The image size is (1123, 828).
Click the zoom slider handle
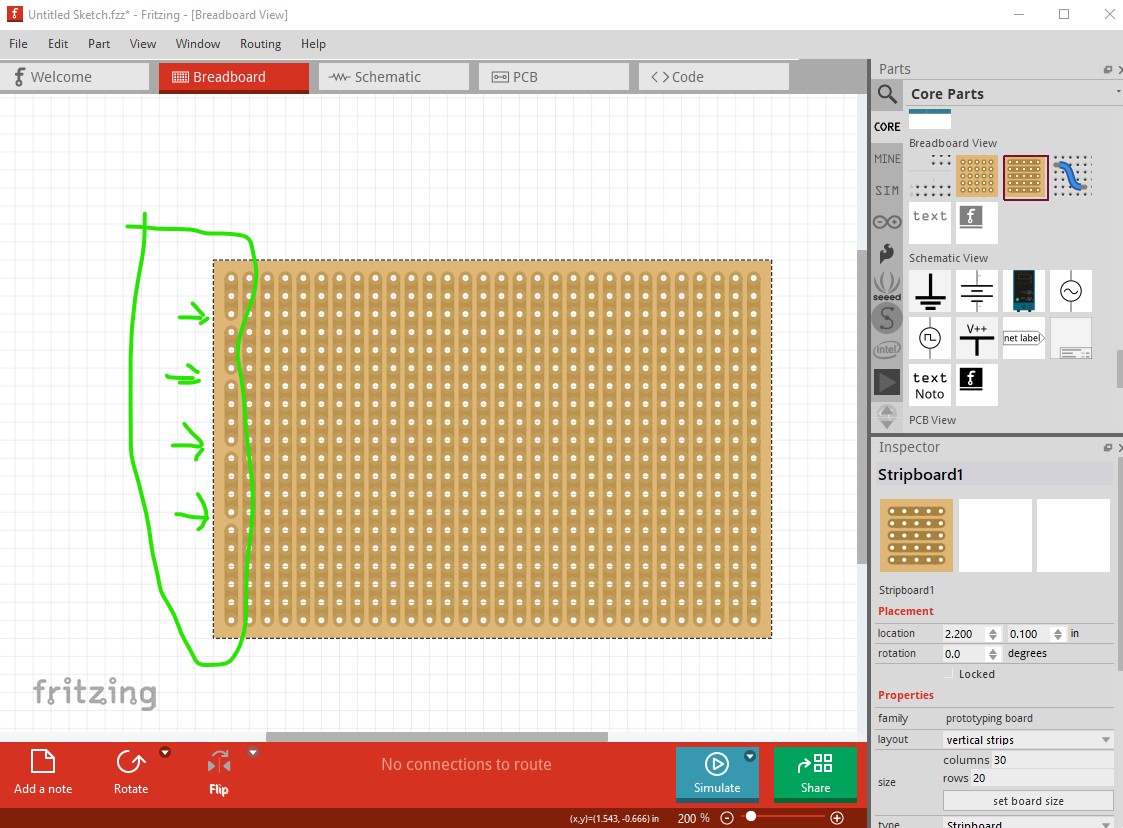click(x=751, y=817)
